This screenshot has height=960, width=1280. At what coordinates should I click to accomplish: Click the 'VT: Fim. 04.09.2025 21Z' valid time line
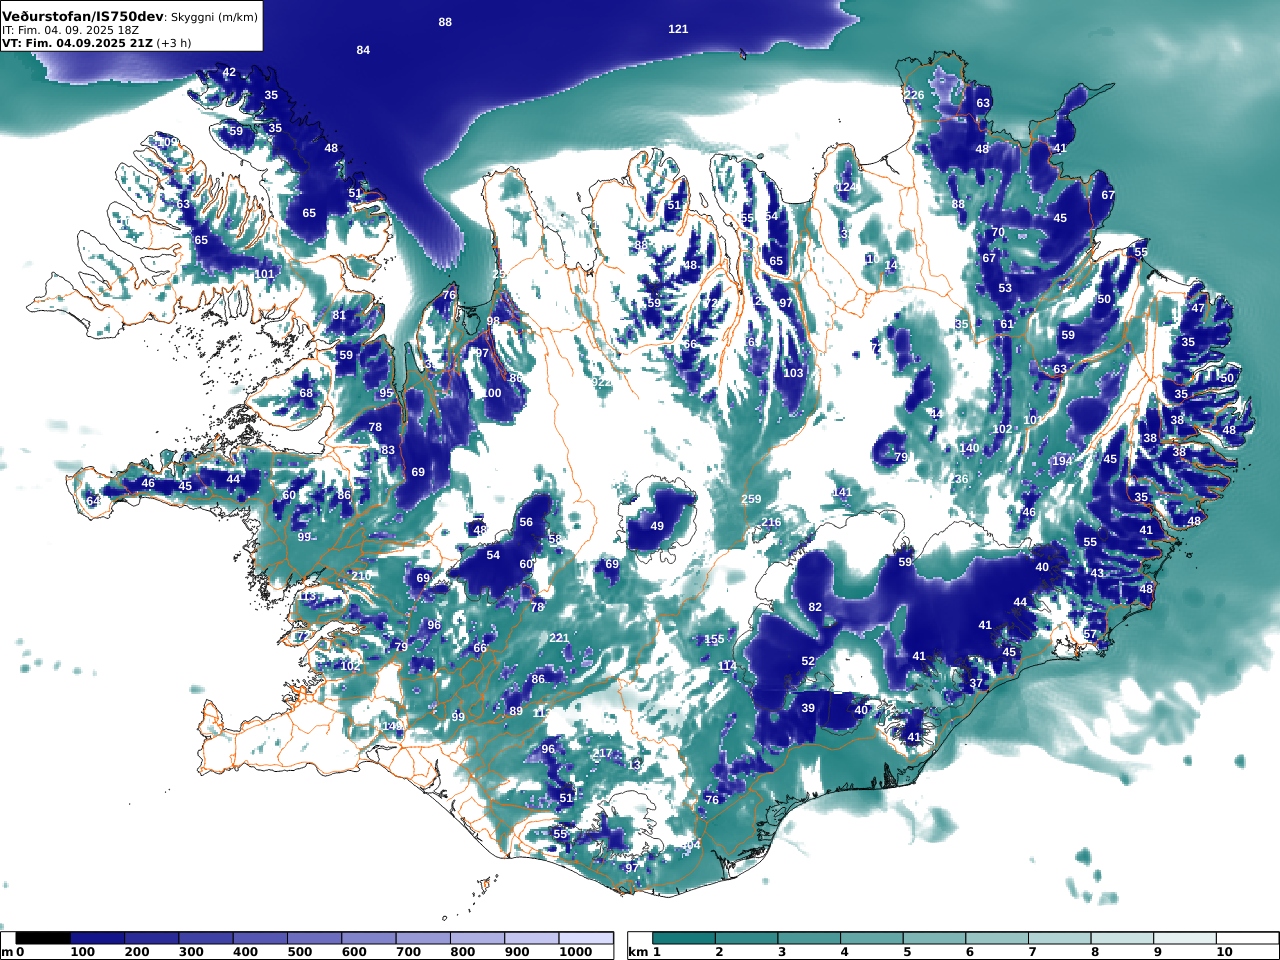pos(77,43)
